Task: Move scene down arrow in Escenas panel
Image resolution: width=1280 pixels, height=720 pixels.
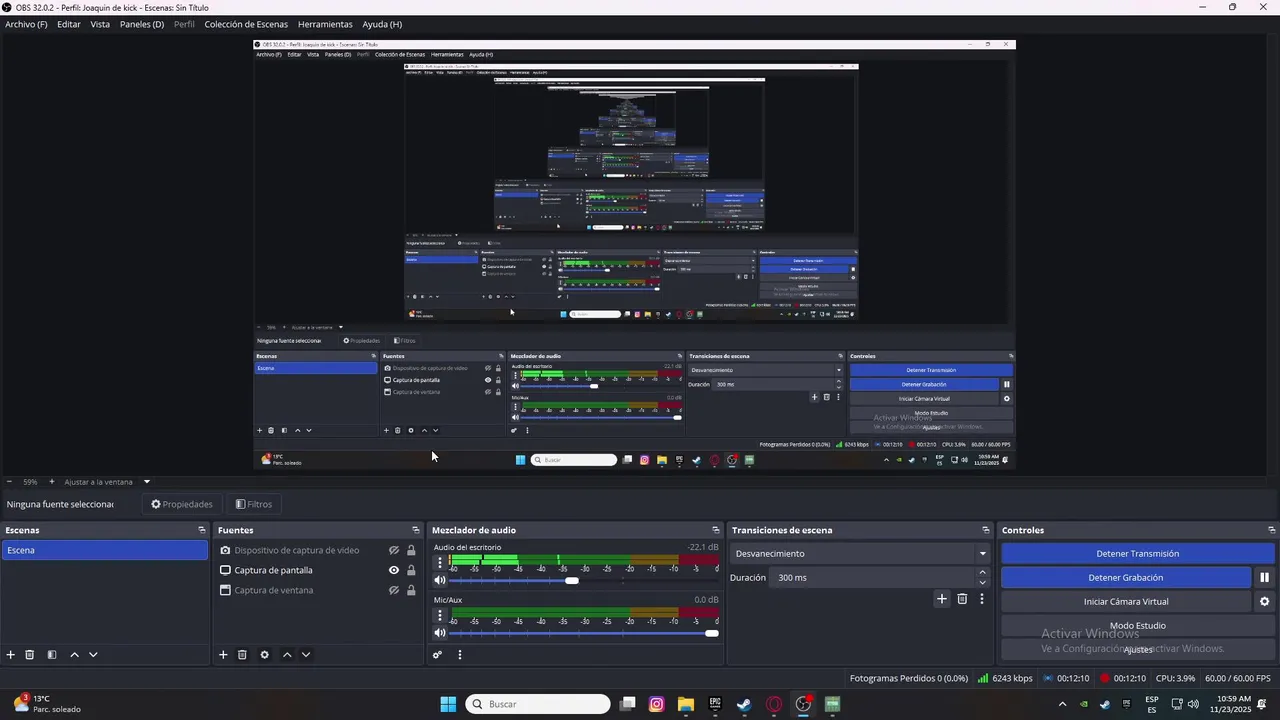Action: tap(93, 655)
